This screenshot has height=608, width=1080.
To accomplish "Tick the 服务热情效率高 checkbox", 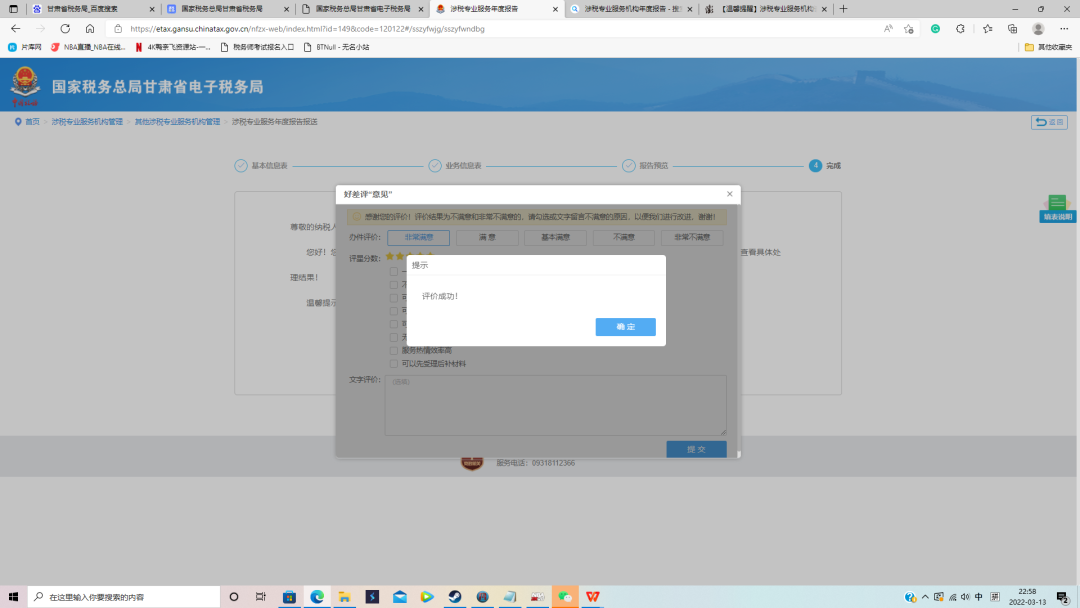I will pos(393,351).
